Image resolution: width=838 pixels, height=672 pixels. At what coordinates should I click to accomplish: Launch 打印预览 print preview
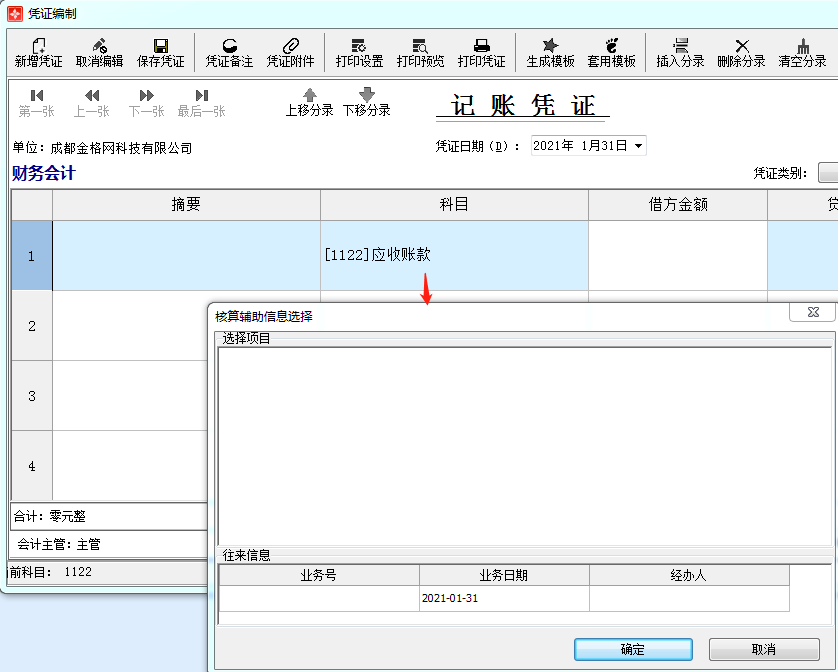420,52
